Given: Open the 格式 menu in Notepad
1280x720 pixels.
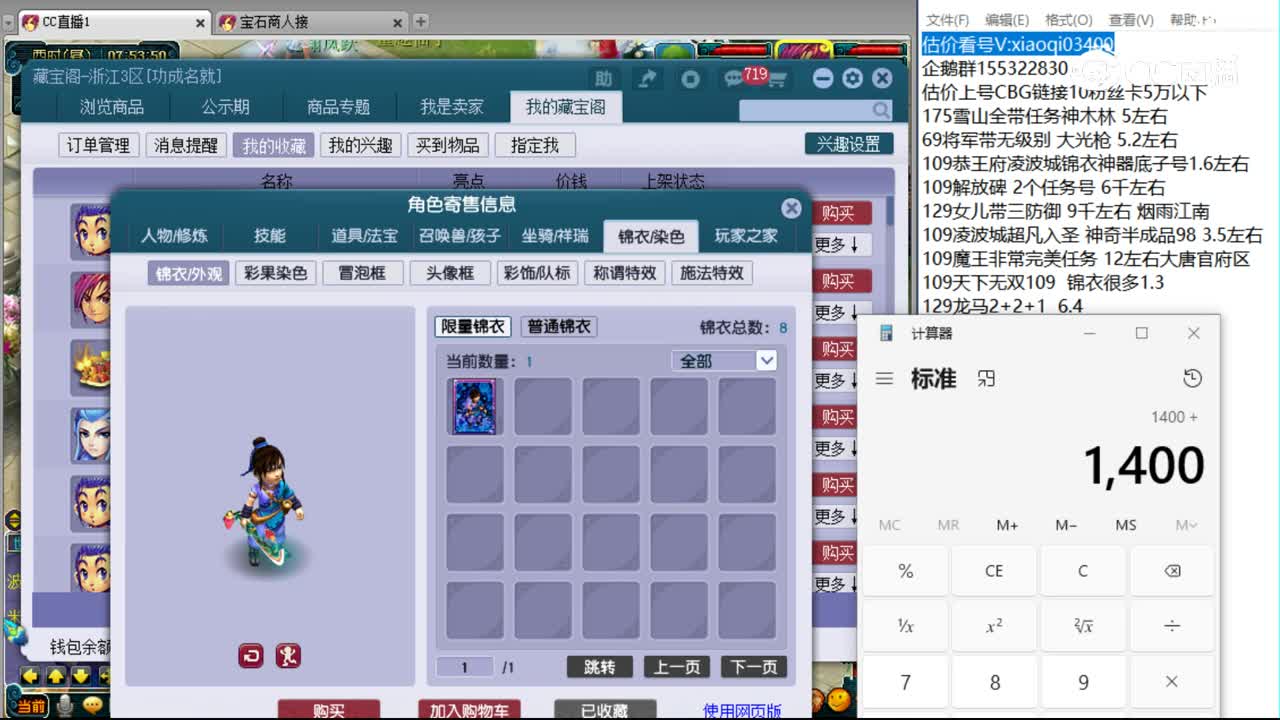Looking at the screenshot, I should (x=1066, y=18).
